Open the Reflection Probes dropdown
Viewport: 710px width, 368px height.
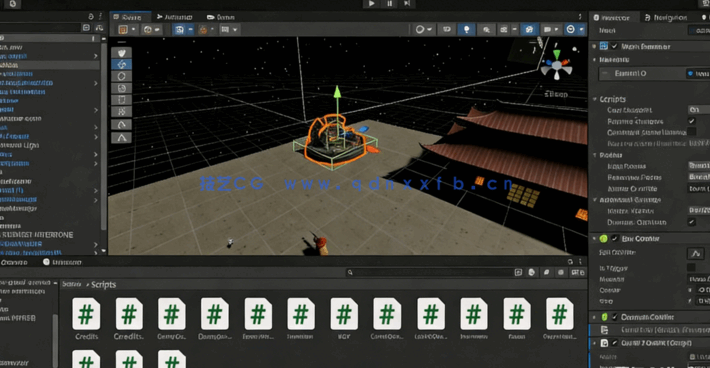pyautogui.click(x=699, y=177)
